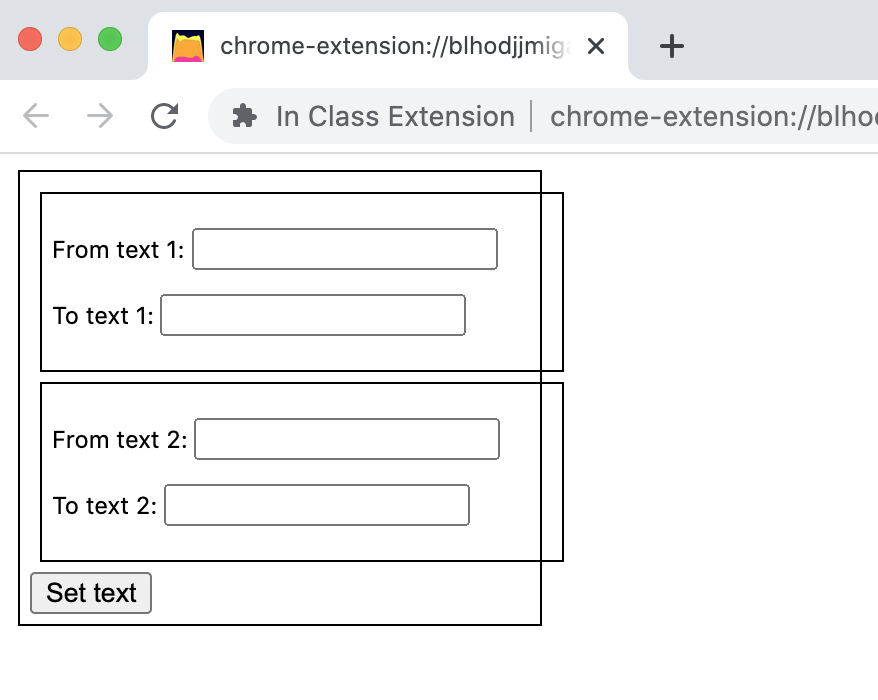Click the chrome-extension URL in address bar
This screenshot has height=700, width=878.
(x=712, y=117)
